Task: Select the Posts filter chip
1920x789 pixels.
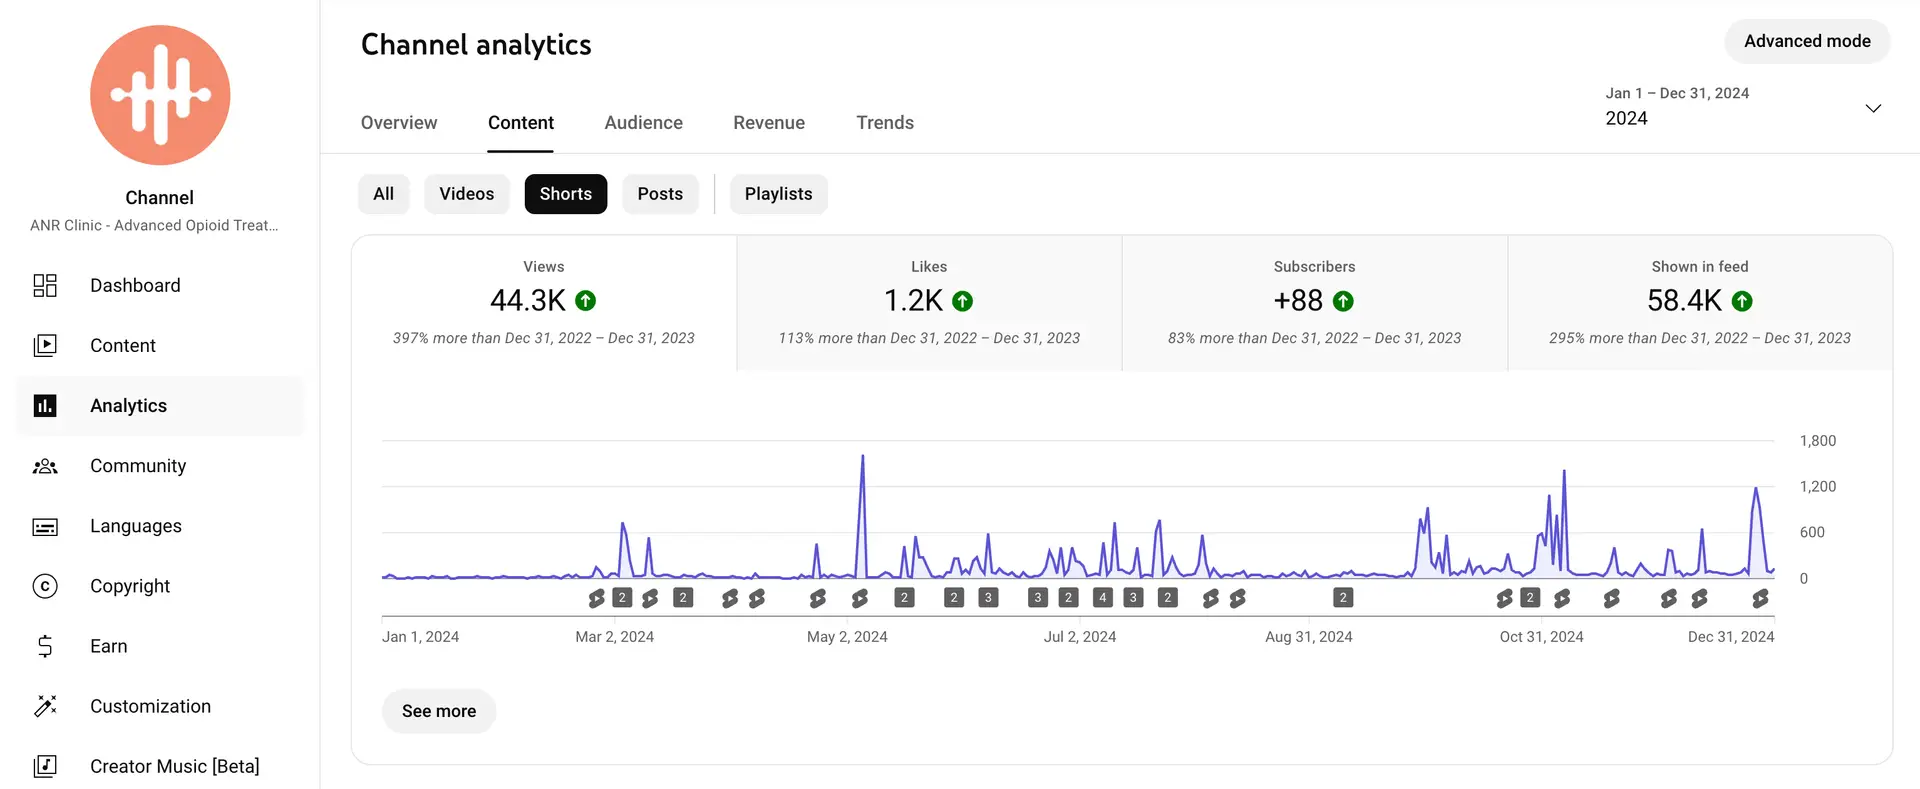Action: pos(660,194)
